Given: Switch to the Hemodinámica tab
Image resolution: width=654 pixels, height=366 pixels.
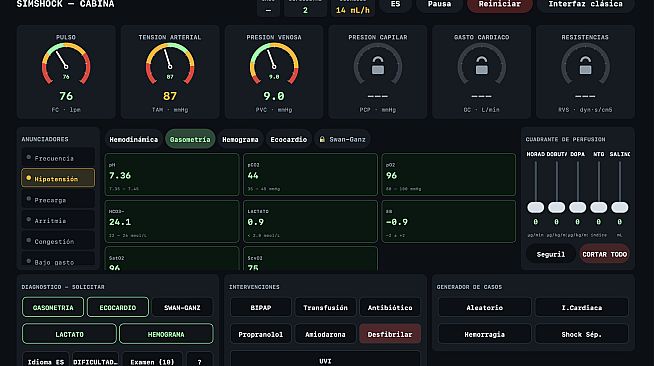Looking at the screenshot, I should [133, 139].
